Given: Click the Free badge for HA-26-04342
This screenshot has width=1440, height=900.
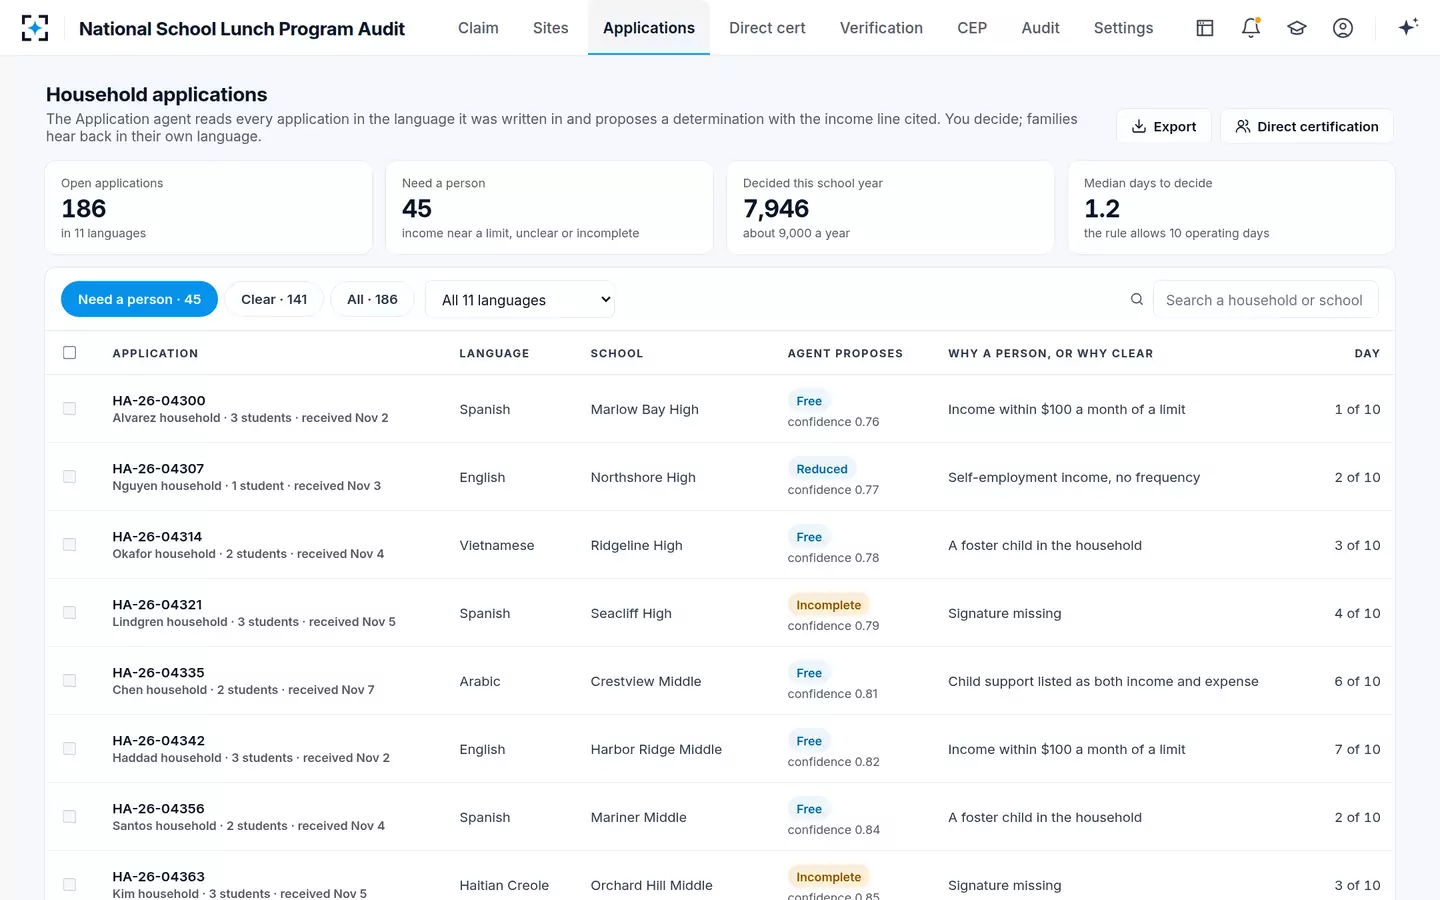Looking at the screenshot, I should tap(809, 741).
